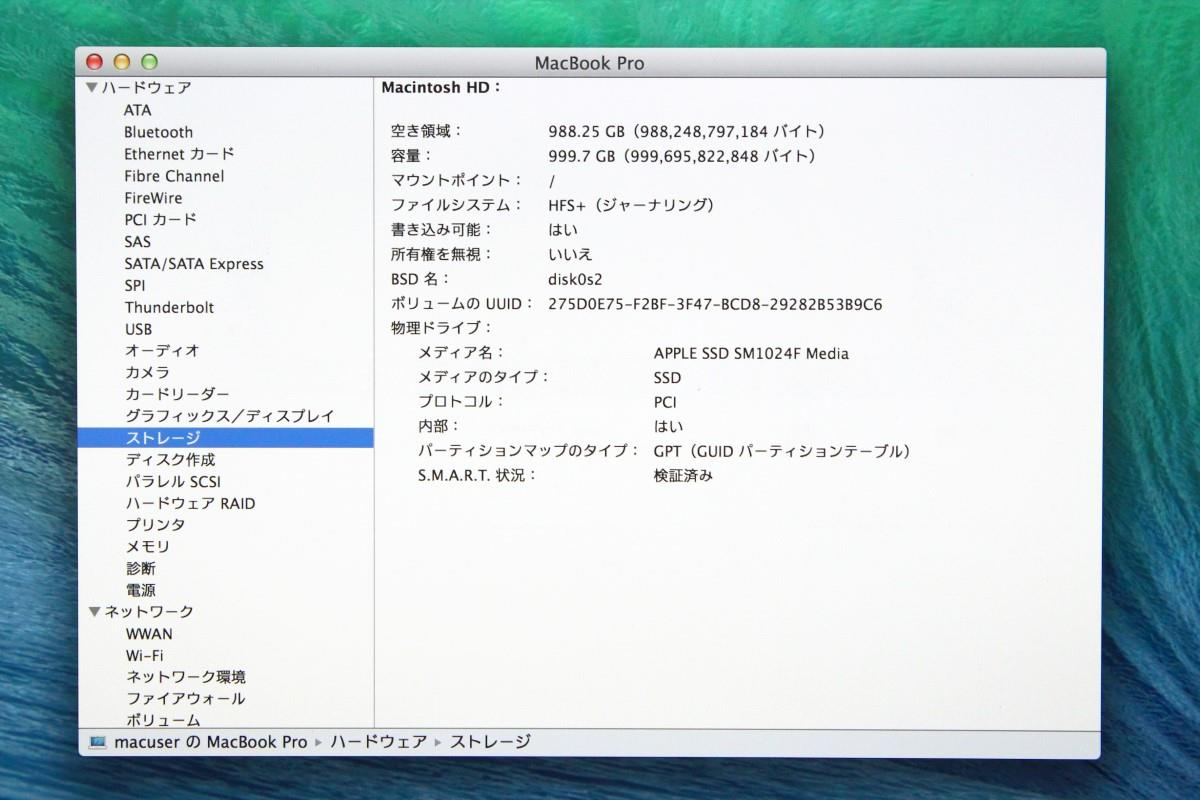Choose カメラ from the hardware list
The height and width of the screenshot is (800, 1200).
pos(147,373)
